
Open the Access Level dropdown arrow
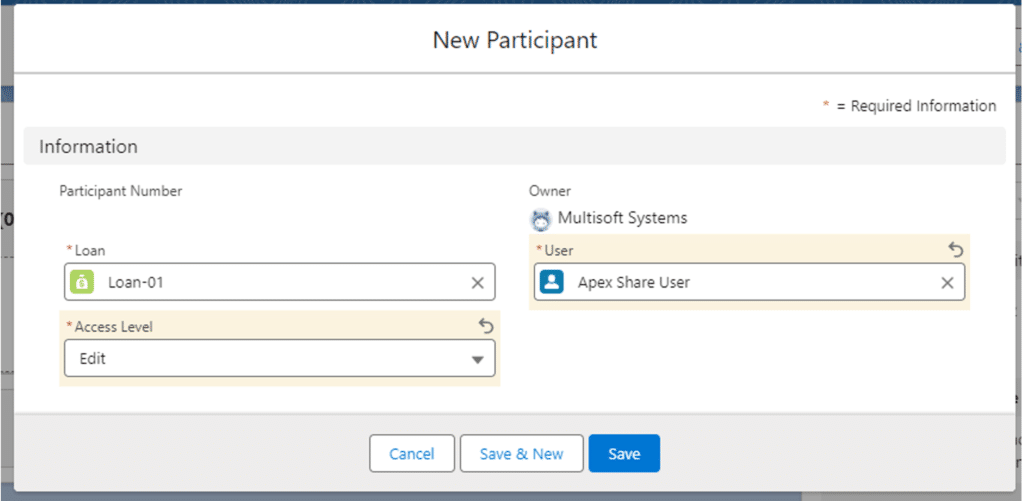click(477, 359)
